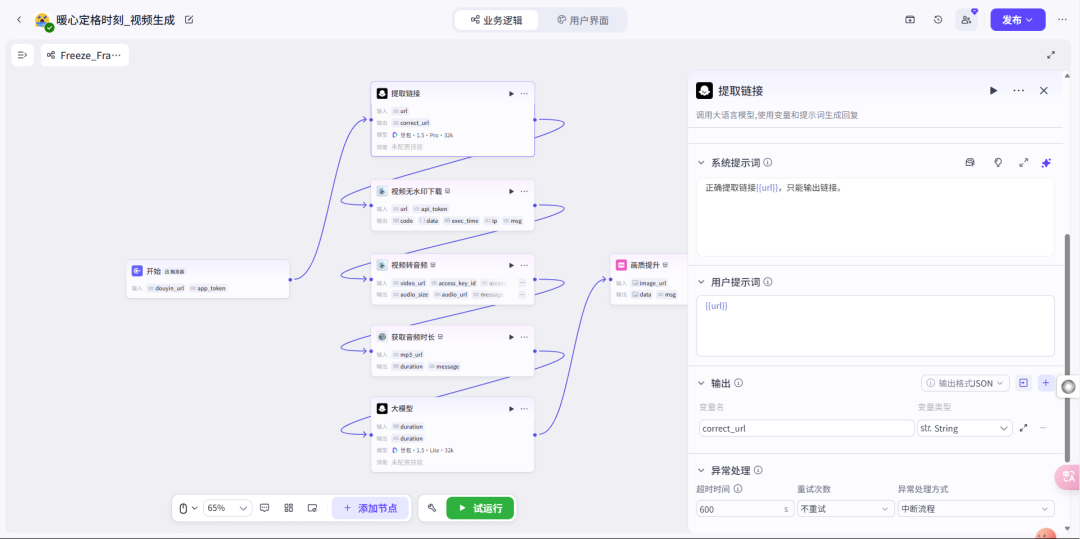Collapse the 用户提示词 section
This screenshot has height=539, width=1080.
701,282
